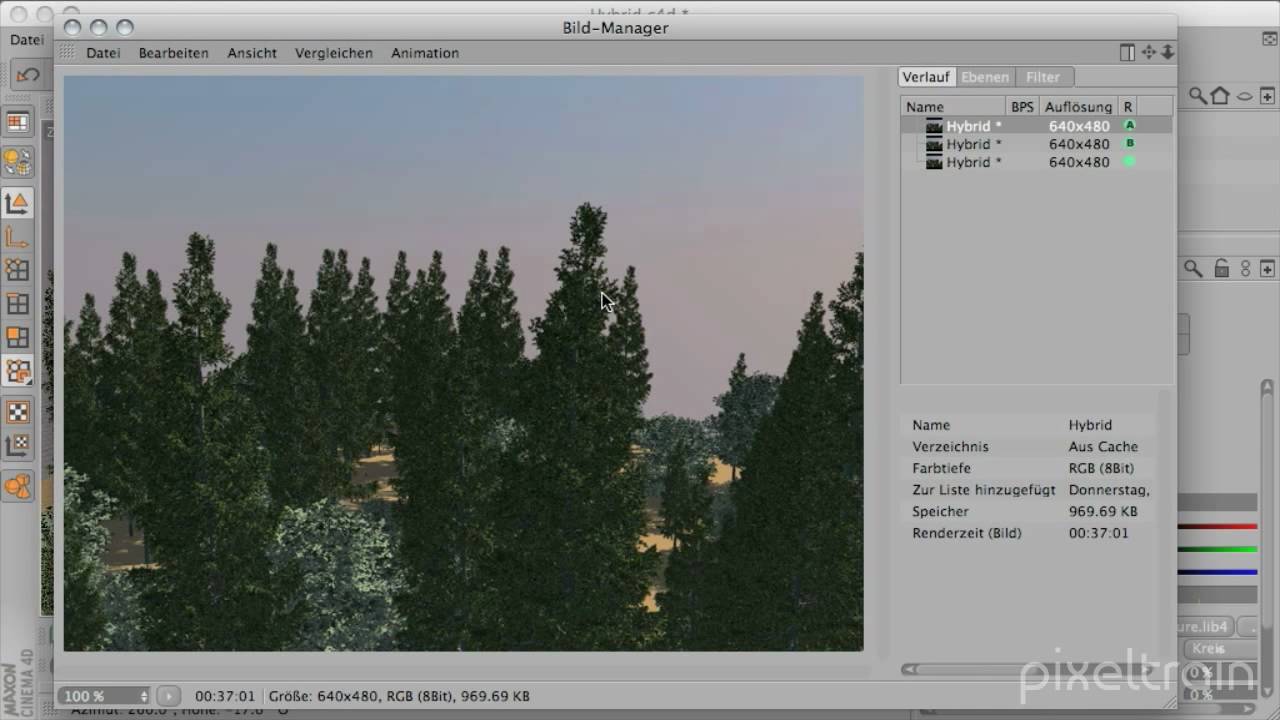Select the third Hybrid * history entry

pyautogui.click(x=1036, y=162)
